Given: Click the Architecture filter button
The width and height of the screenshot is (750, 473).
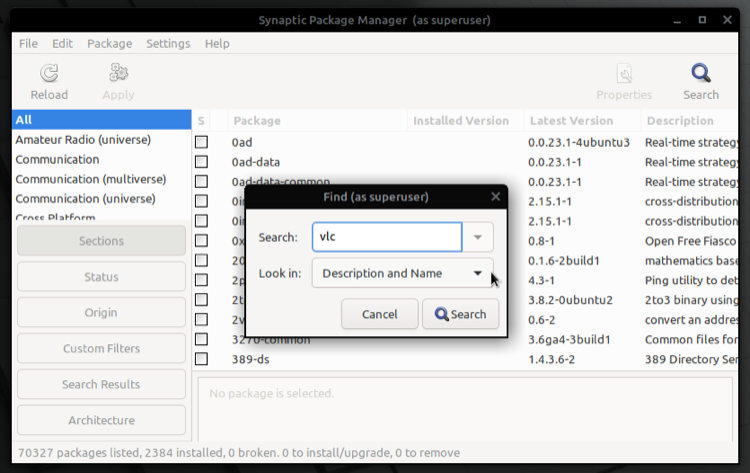Looking at the screenshot, I should tap(101, 420).
